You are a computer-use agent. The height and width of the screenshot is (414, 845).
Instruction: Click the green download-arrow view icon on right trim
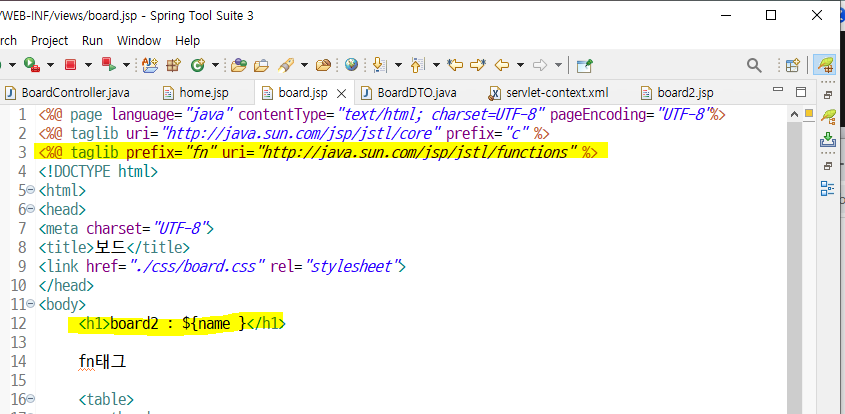tap(828, 140)
